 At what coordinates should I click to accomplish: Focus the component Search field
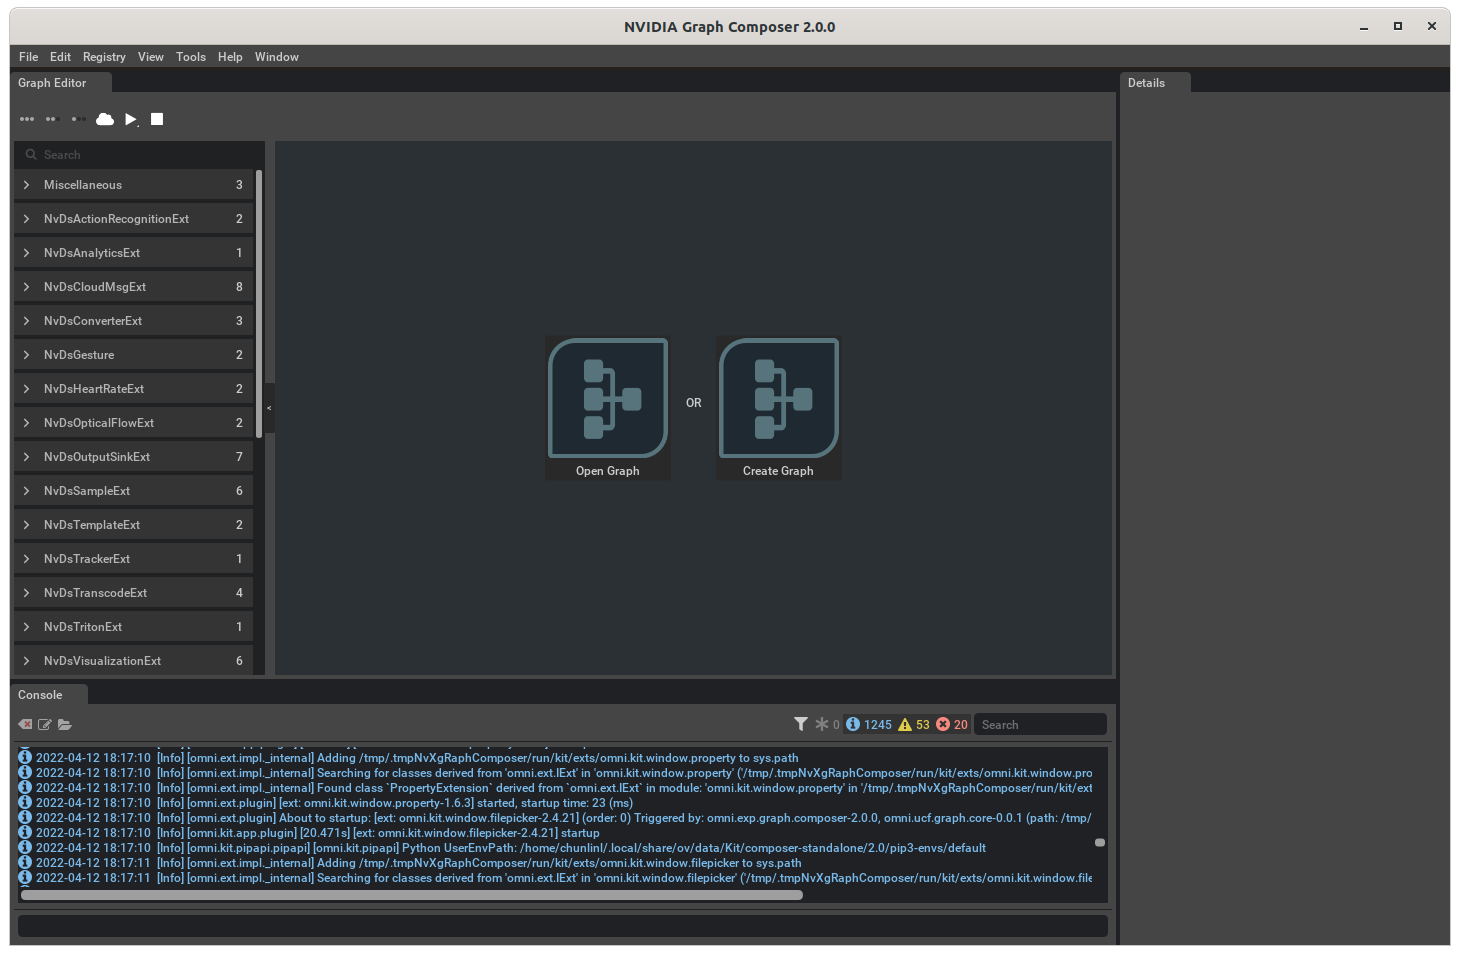[139, 155]
